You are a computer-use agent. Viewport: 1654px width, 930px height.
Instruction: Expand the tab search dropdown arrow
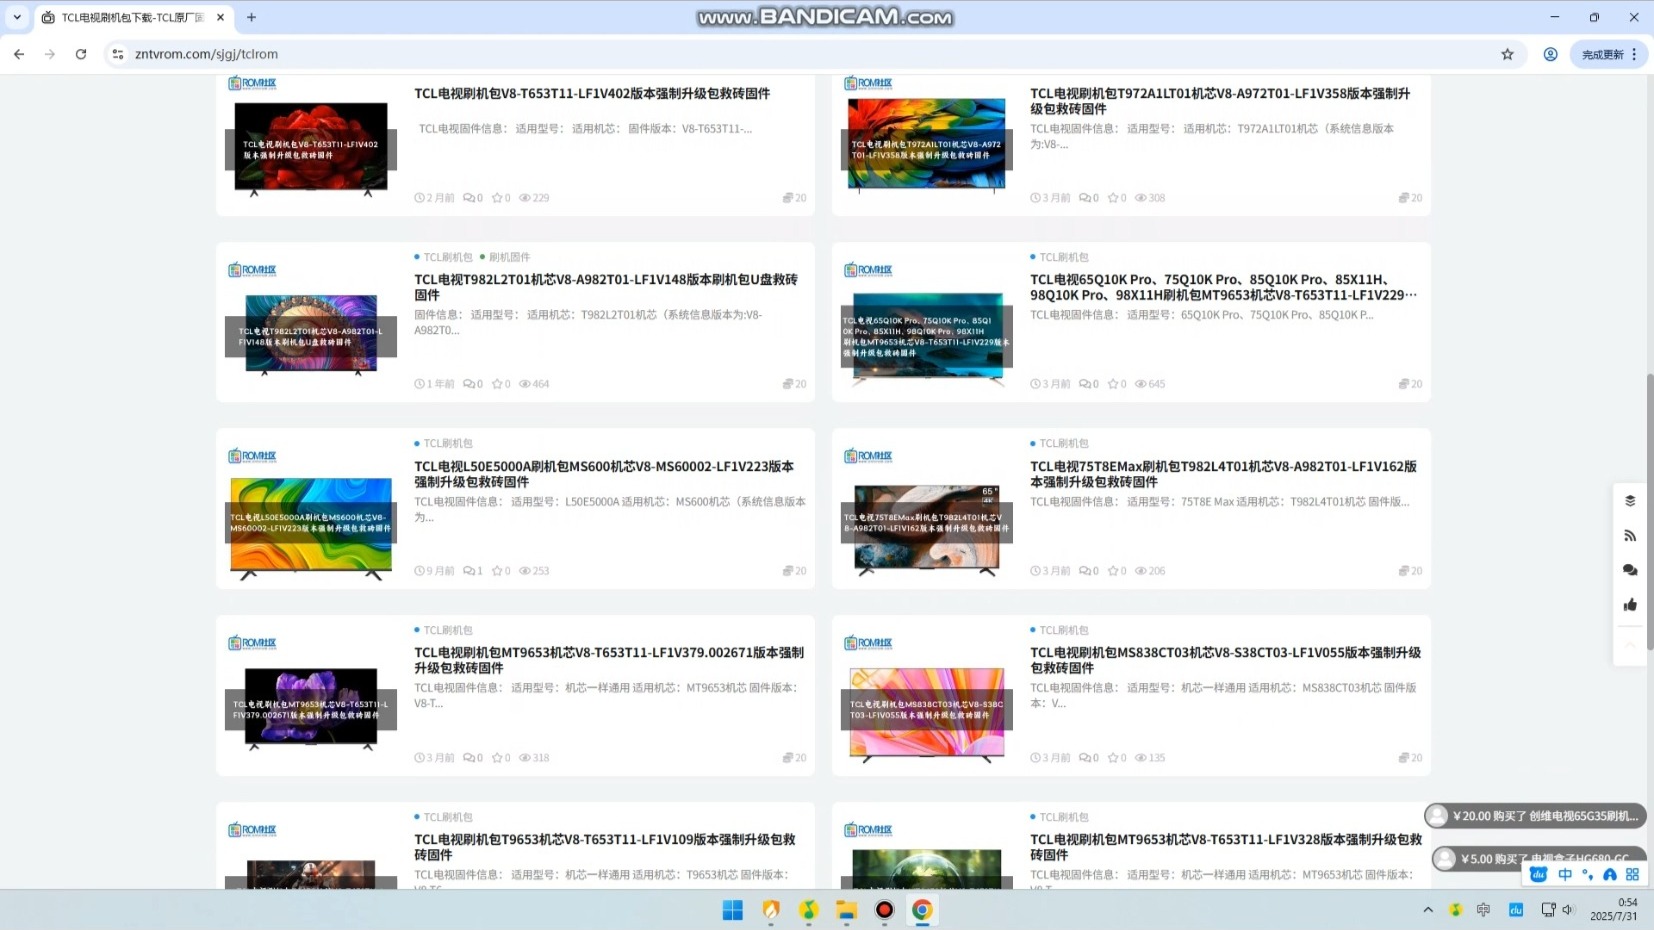click(17, 17)
